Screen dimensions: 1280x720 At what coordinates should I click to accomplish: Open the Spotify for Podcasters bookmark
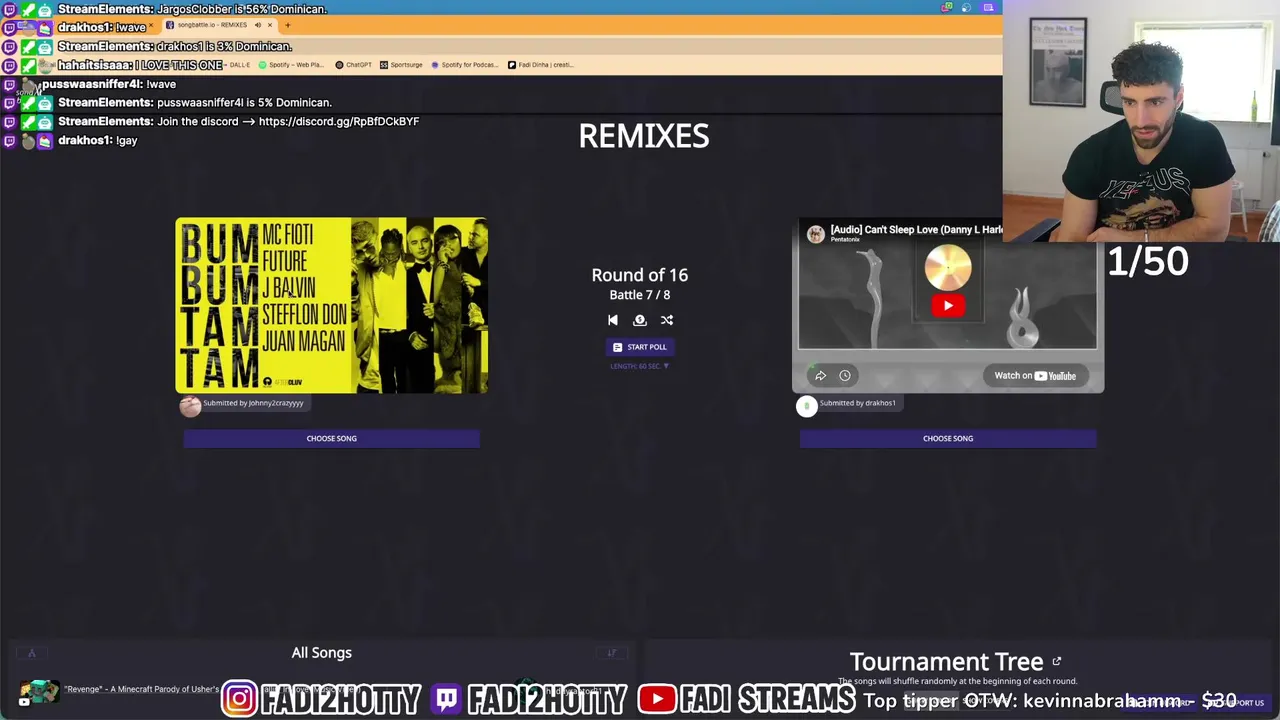coord(465,65)
